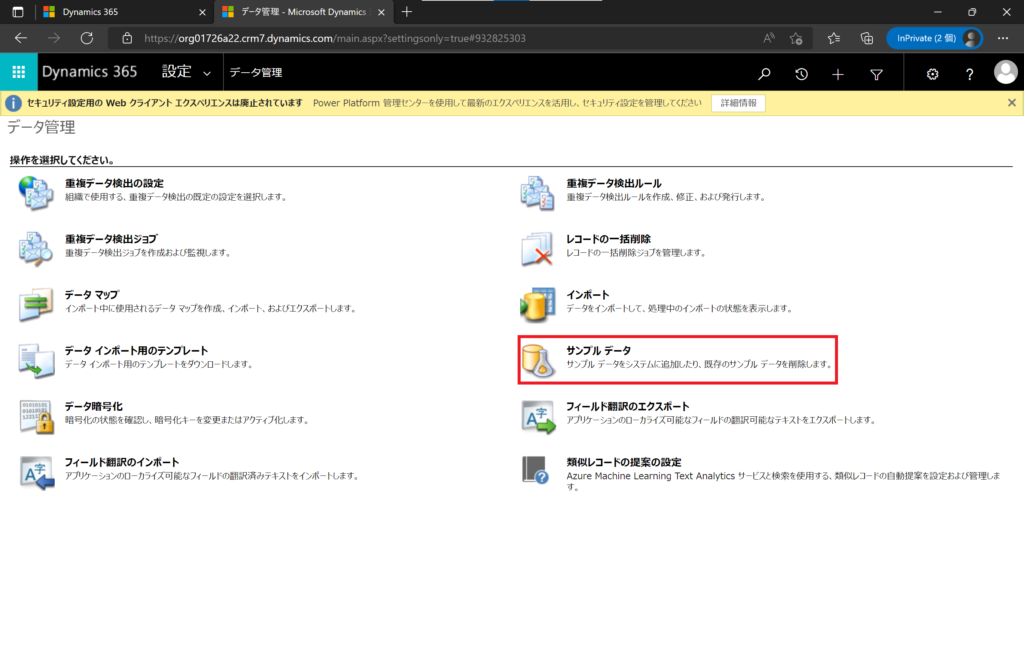Open the settings gear in header
1024x653 pixels.
[x=932, y=73]
